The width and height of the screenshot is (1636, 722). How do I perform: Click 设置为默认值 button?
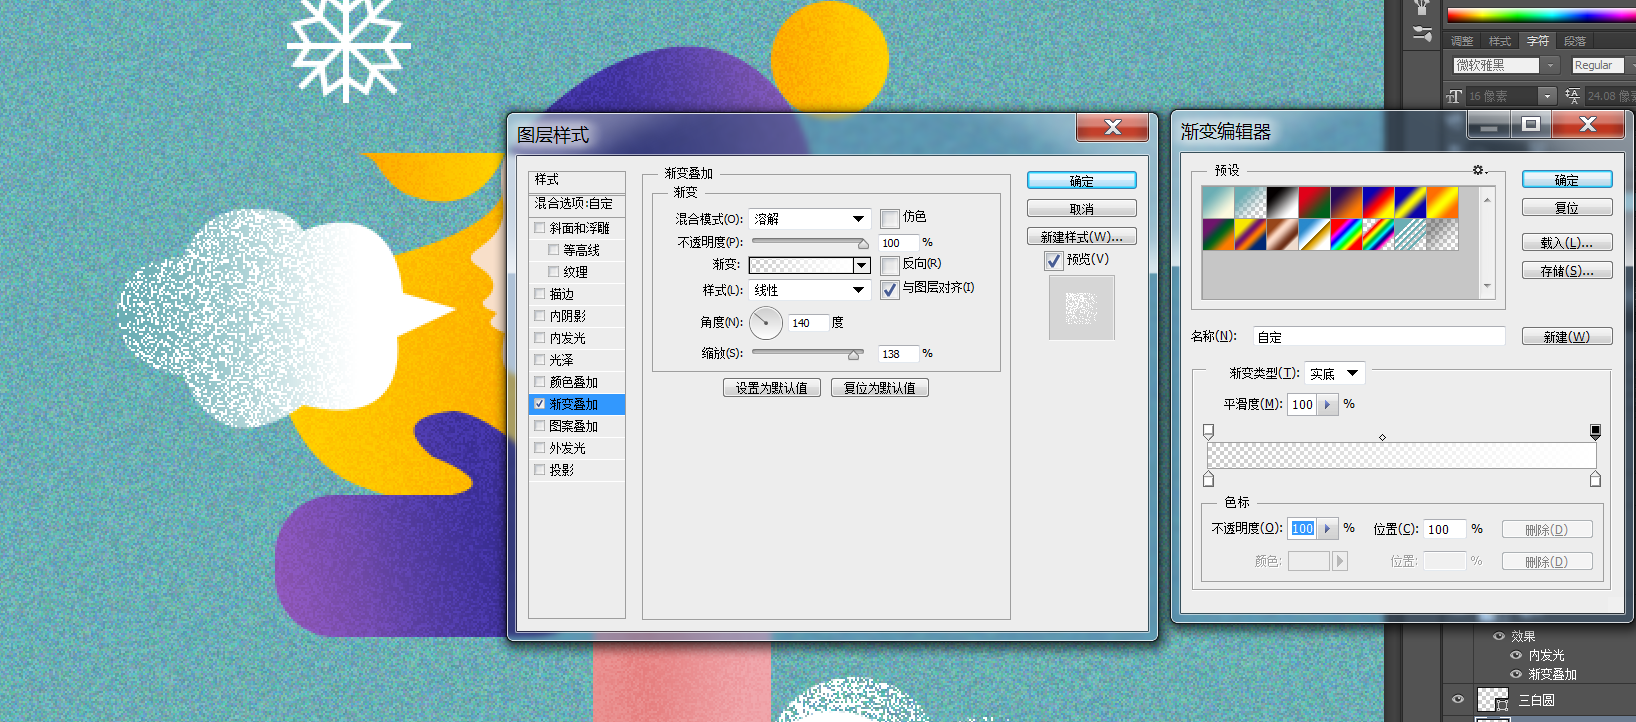coord(772,388)
